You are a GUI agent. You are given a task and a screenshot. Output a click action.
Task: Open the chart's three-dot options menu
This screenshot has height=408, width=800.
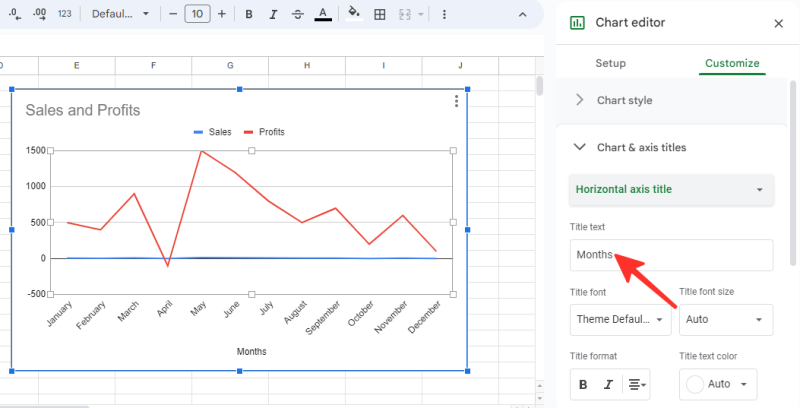click(x=456, y=101)
